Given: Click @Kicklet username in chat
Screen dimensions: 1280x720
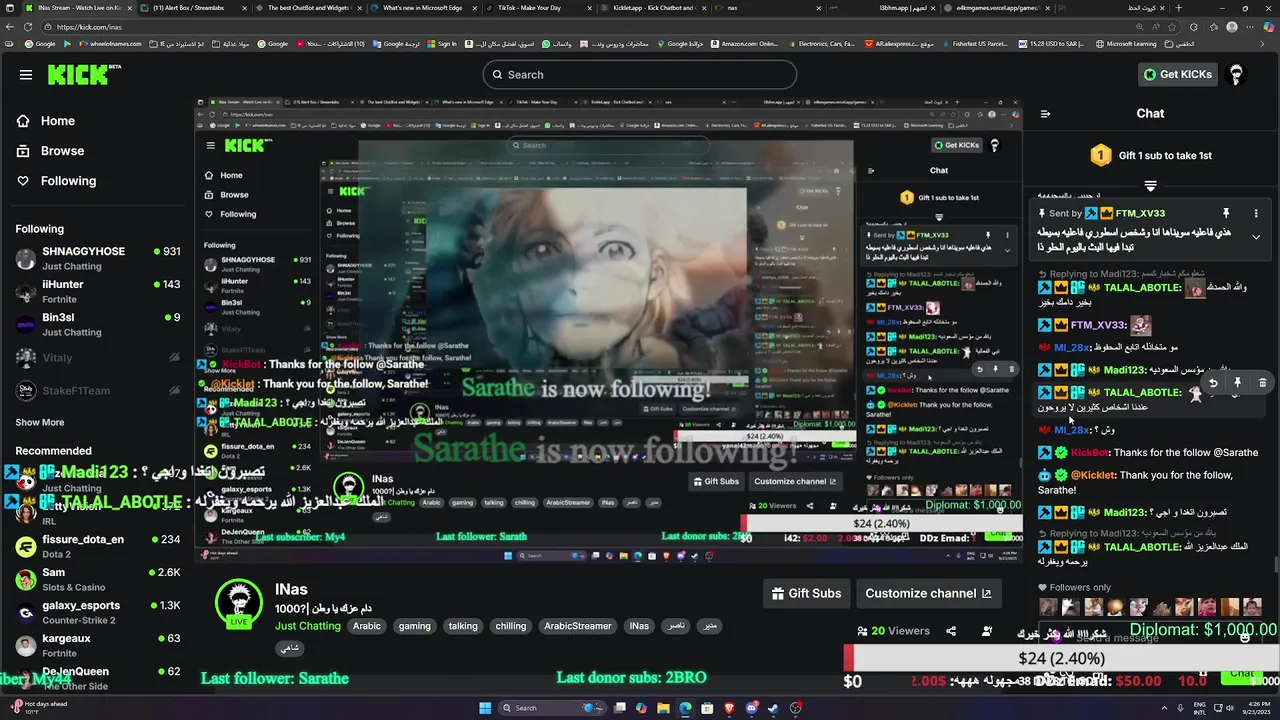Looking at the screenshot, I should [x=1092, y=475].
